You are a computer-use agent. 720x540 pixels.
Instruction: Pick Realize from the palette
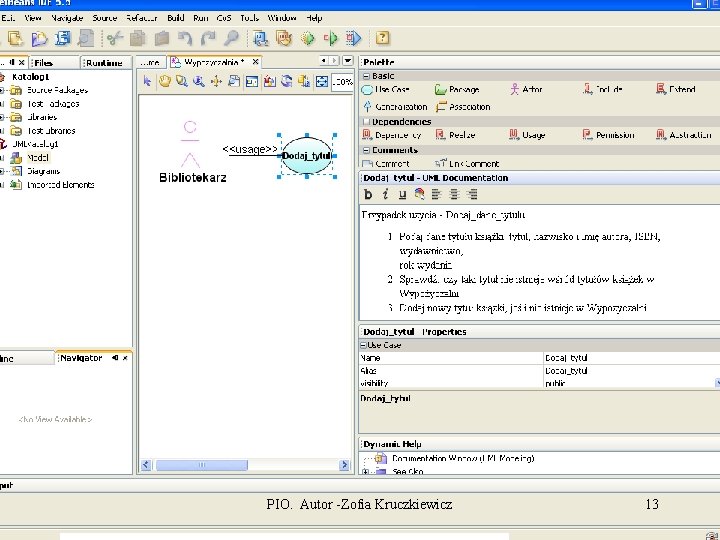click(456, 135)
